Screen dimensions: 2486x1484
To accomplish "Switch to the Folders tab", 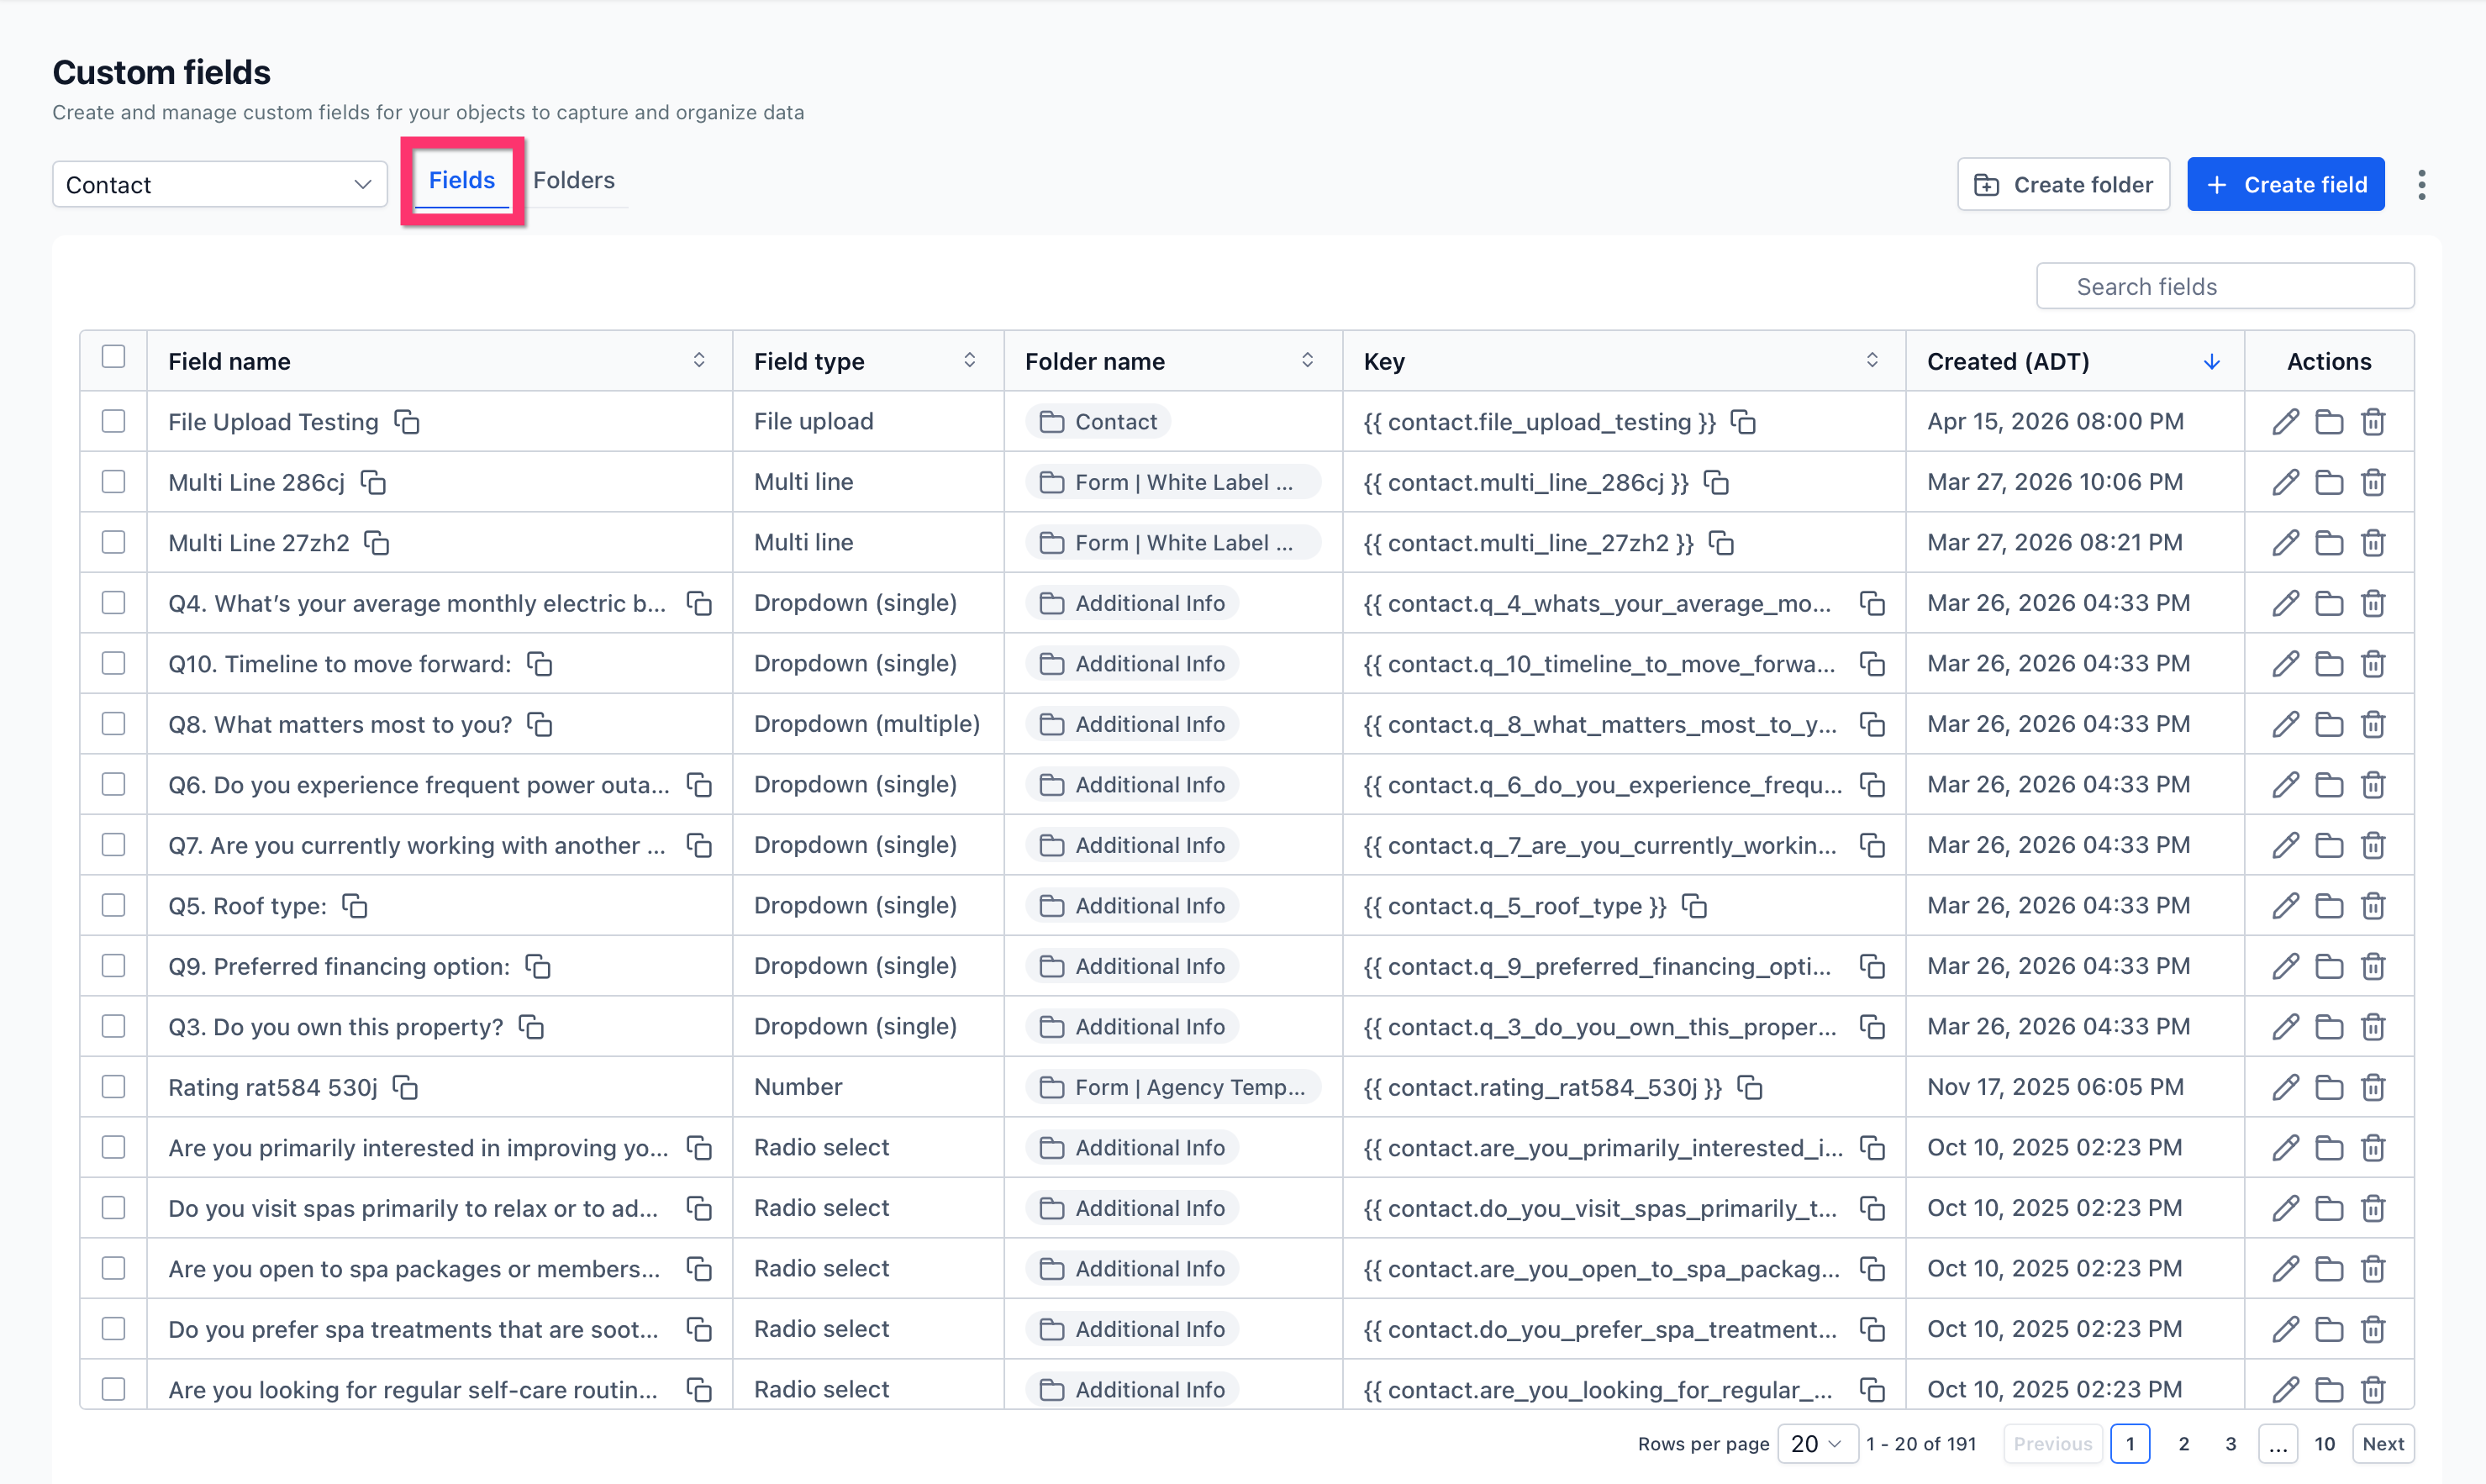I will [x=573, y=180].
